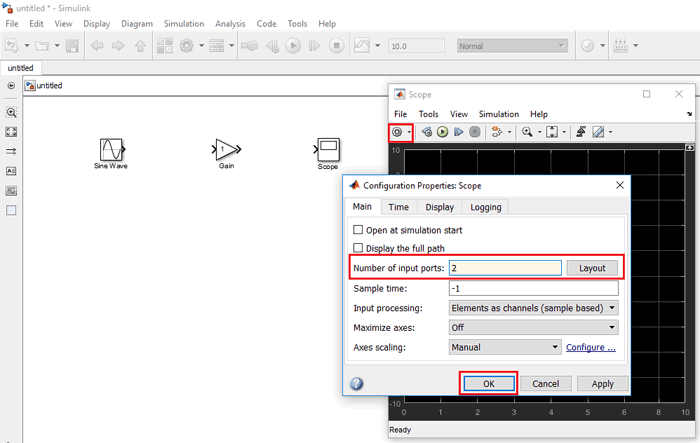
Task: Expand arrow next to Model Configuration gear
Action: 201,46
